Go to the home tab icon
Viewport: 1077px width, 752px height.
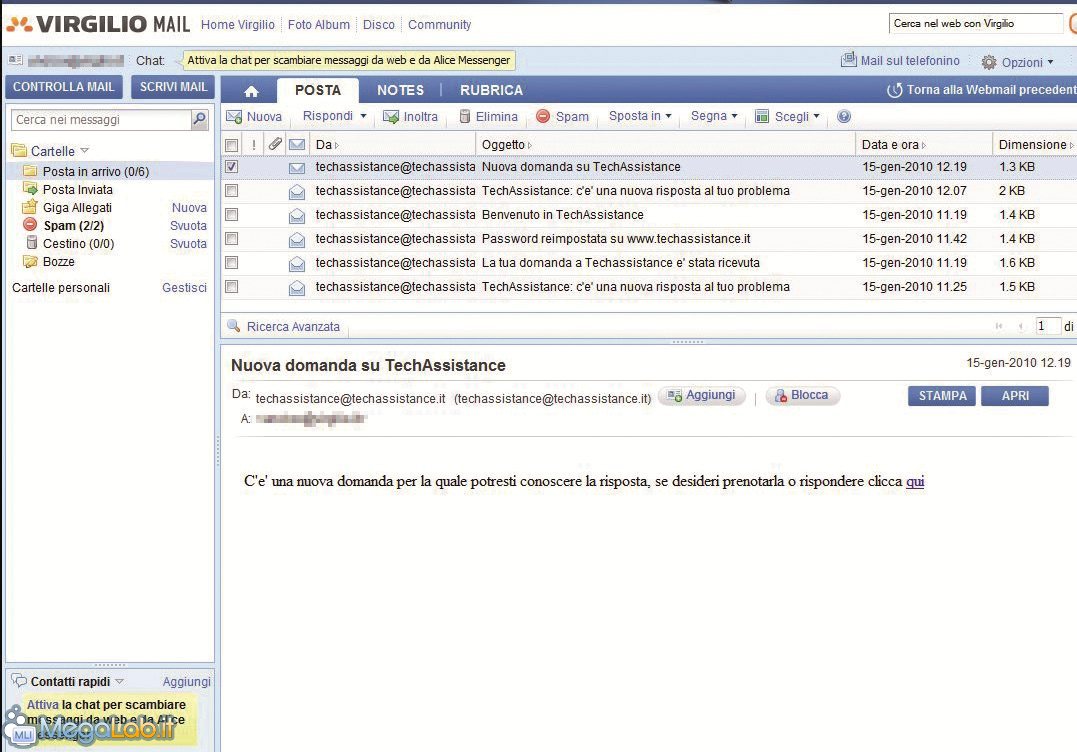251,91
